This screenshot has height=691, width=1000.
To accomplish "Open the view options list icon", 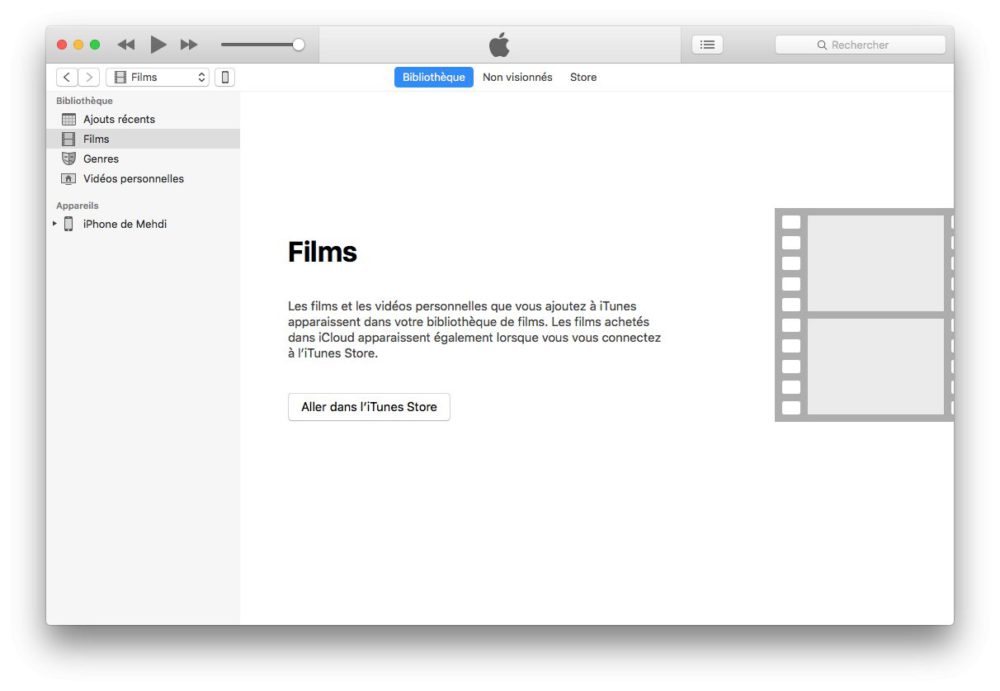I will click(x=707, y=44).
